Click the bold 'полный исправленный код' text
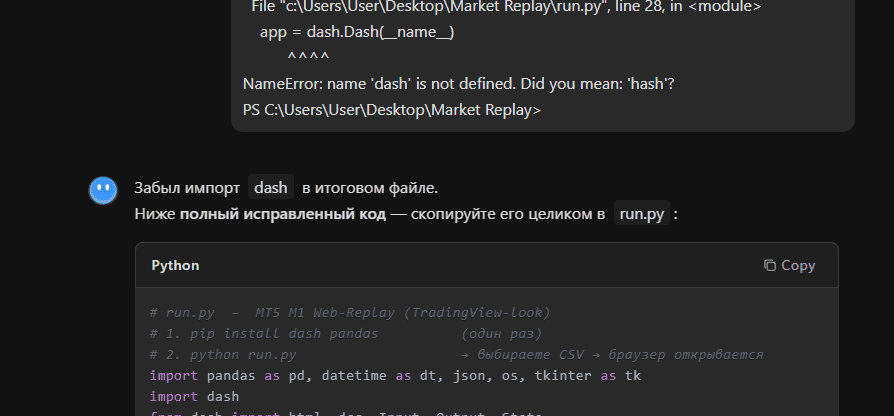Image resolution: width=894 pixels, height=416 pixels. coord(282,213)
